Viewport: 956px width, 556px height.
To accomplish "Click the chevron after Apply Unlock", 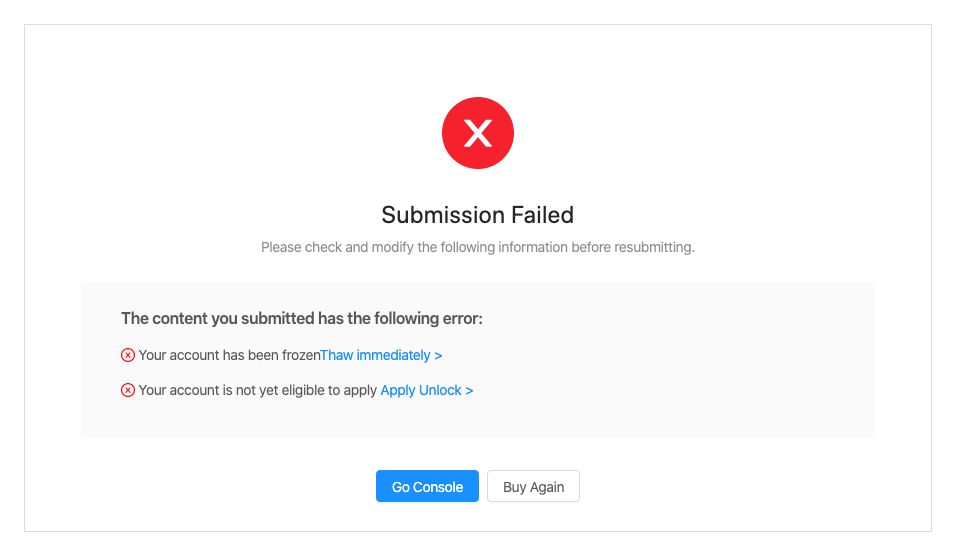I will coord(470,390).
